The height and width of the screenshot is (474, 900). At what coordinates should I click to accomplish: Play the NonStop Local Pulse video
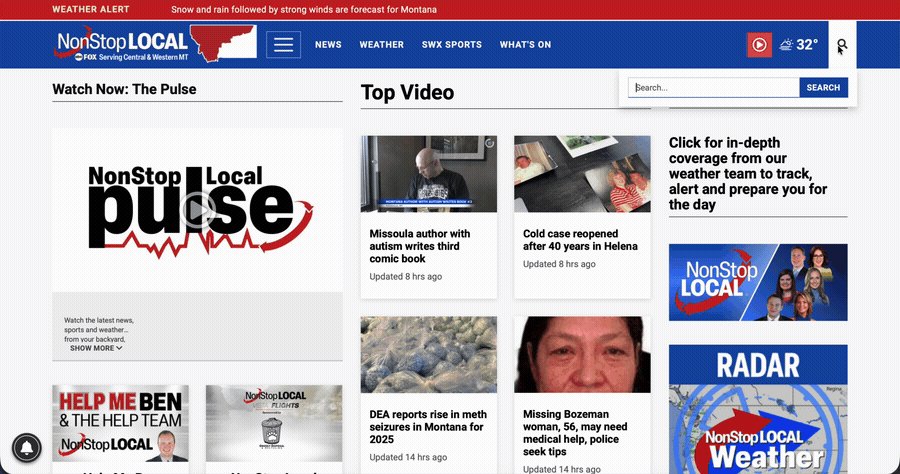point(197,210)
